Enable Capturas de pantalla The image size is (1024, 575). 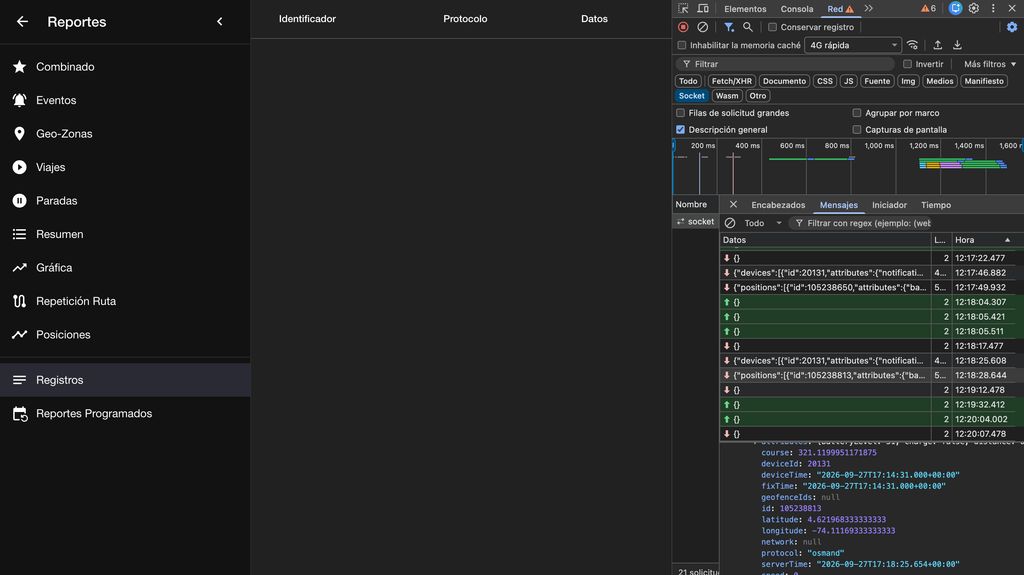click(x=857, y=129)
